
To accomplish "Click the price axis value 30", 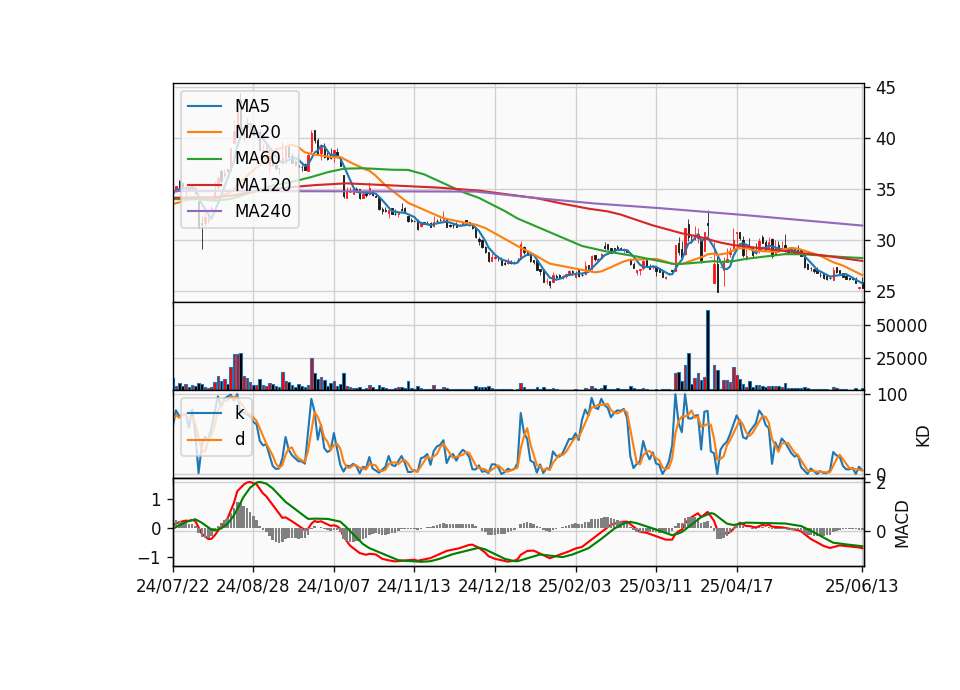I will (885, 241).
